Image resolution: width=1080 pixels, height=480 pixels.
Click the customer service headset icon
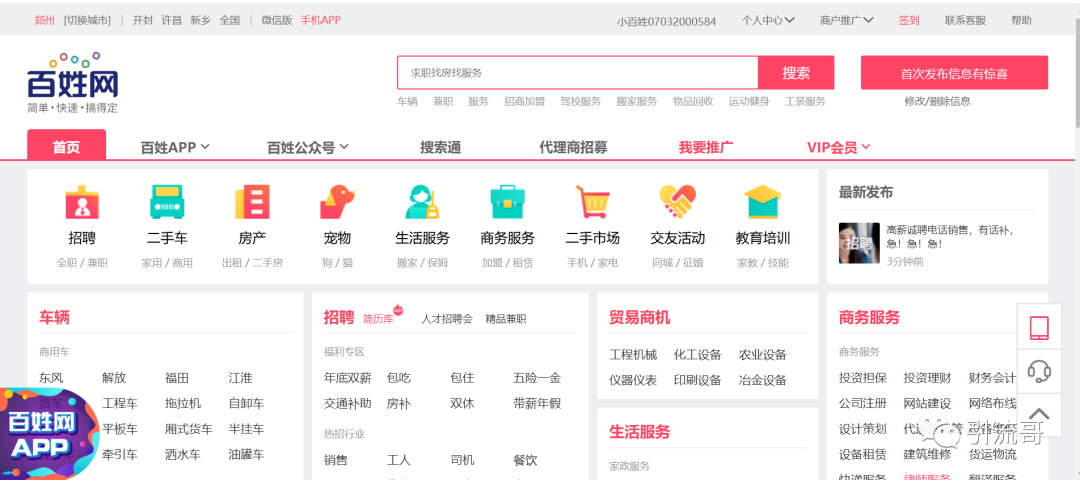(x=1039, y=371)
